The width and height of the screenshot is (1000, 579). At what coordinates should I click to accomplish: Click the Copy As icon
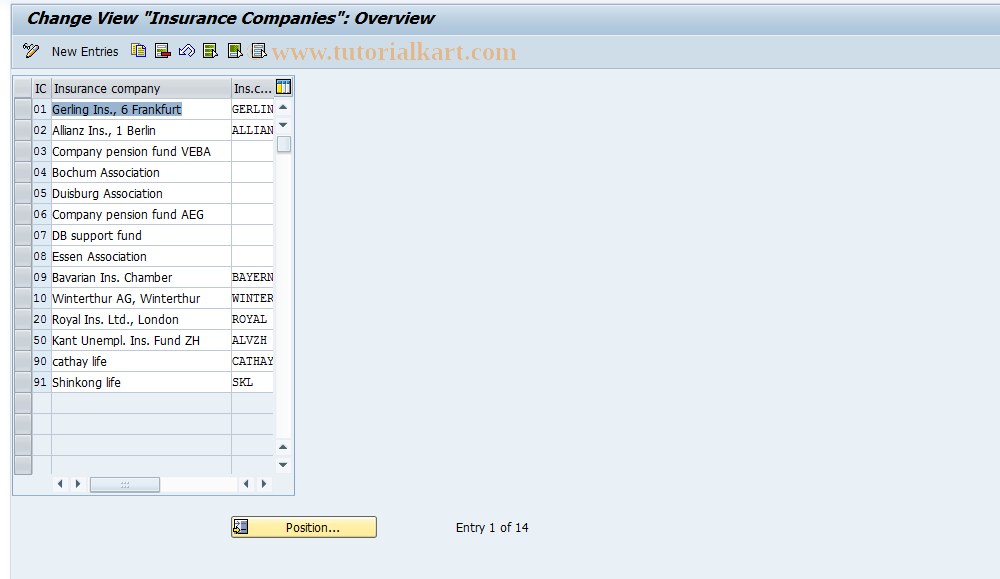pyautogui.click(x=138, y=51)
